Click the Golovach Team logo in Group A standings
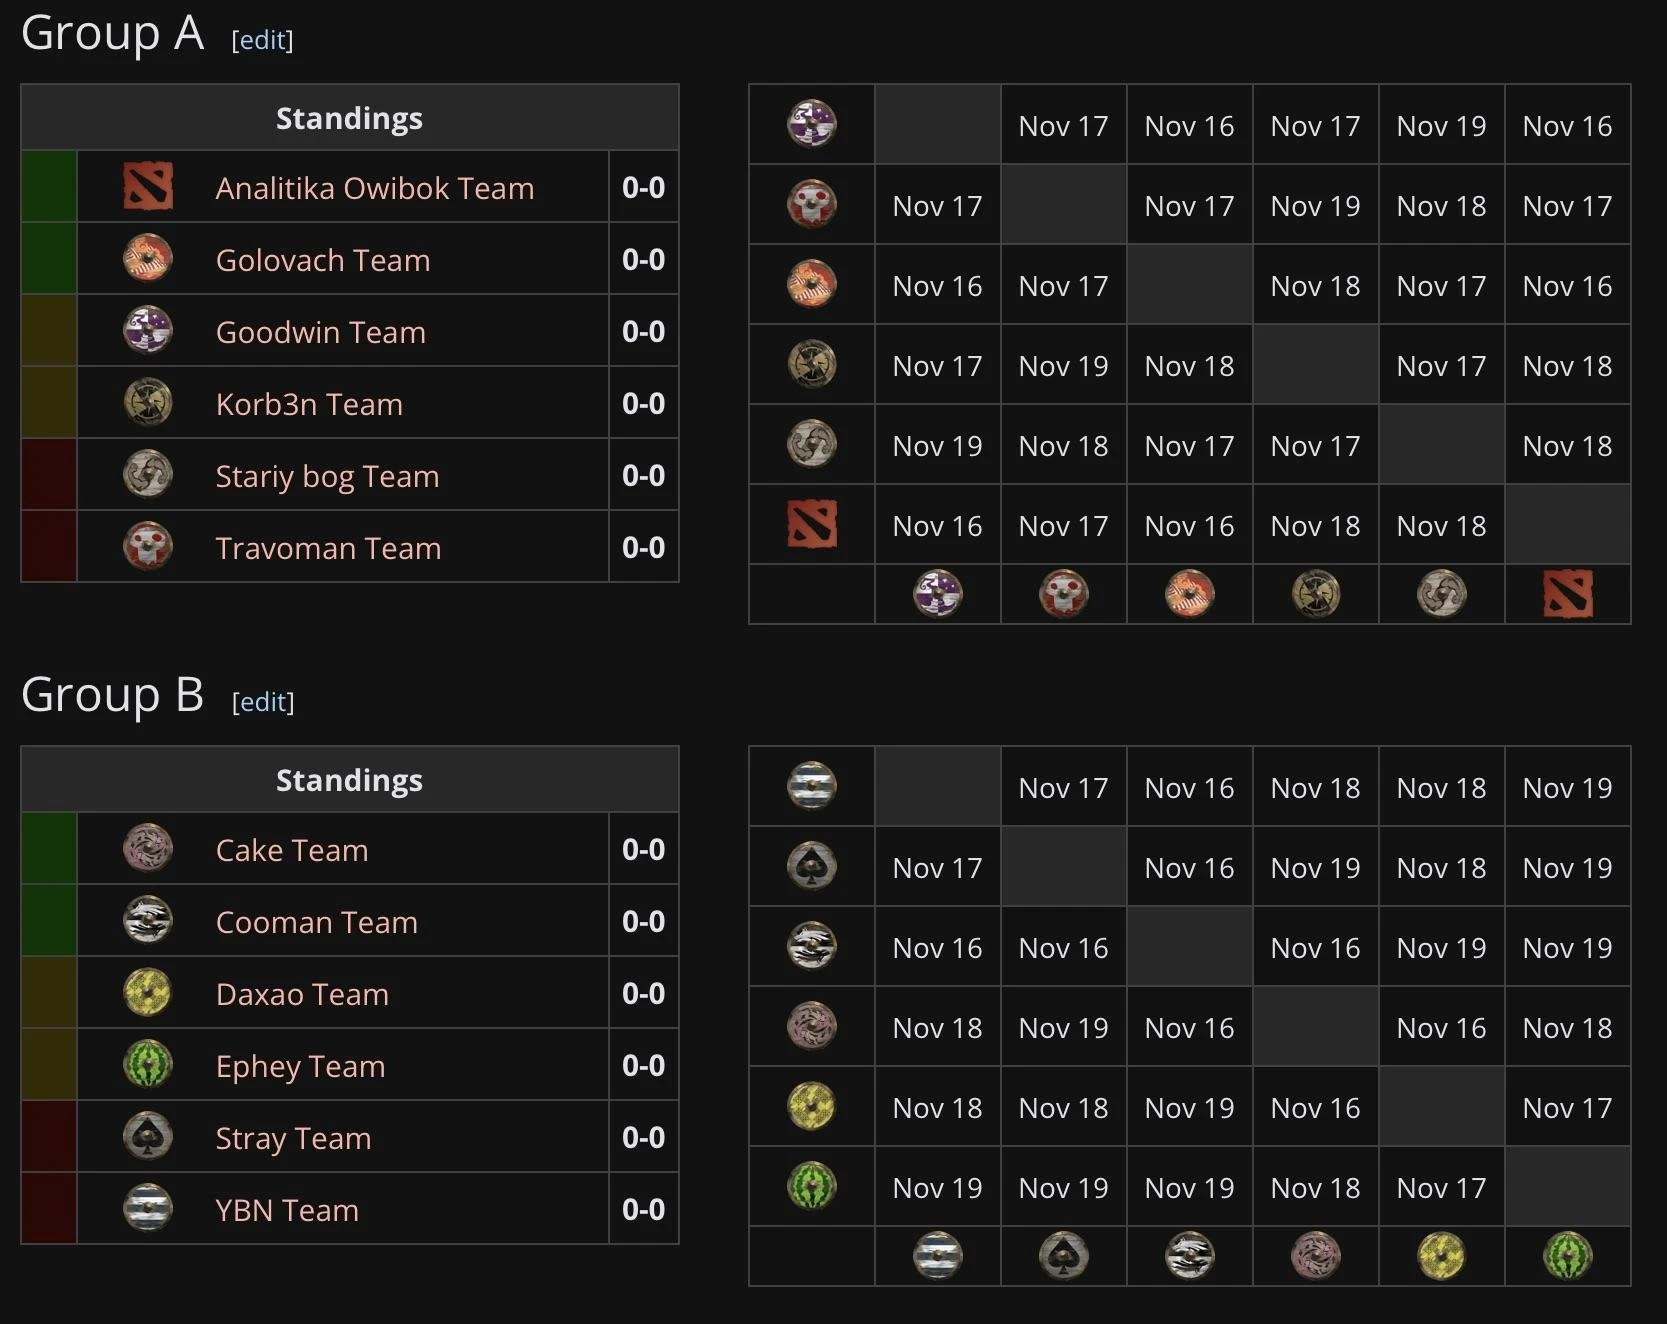Screen dimensions: 1667x1324 [148, 259]
